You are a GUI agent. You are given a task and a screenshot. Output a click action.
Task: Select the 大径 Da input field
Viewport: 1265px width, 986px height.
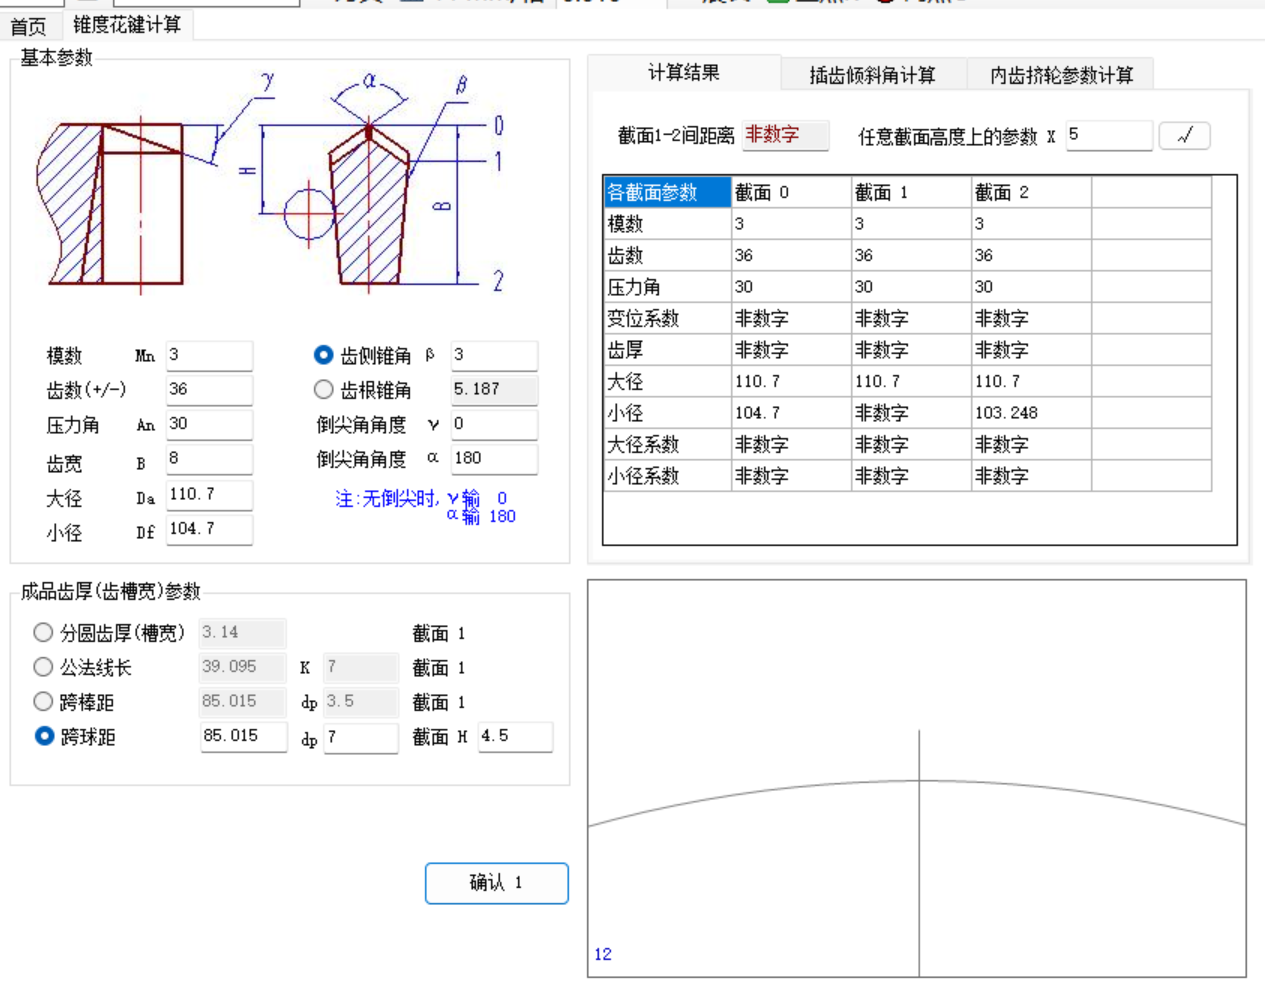[x=209, y=494]
